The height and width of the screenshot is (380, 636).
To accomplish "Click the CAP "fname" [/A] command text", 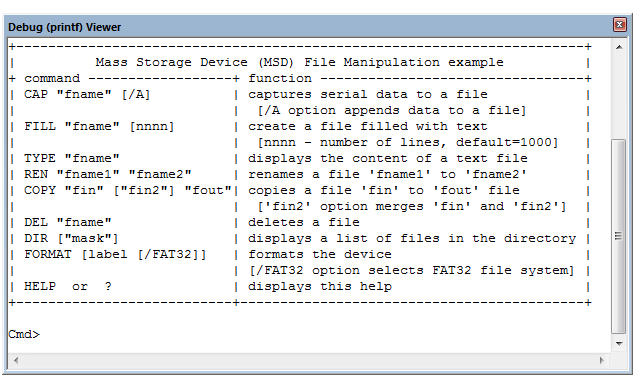I will pos(87,94).
